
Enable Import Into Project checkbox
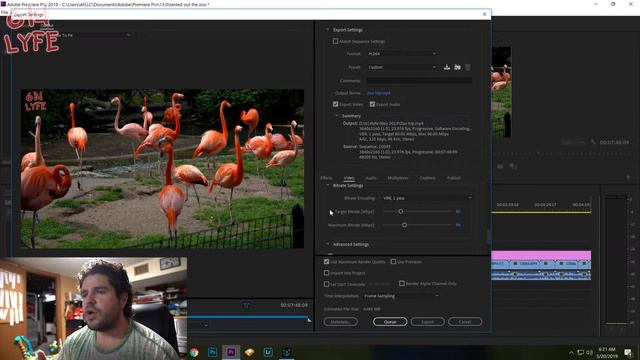tap(327, 273)
